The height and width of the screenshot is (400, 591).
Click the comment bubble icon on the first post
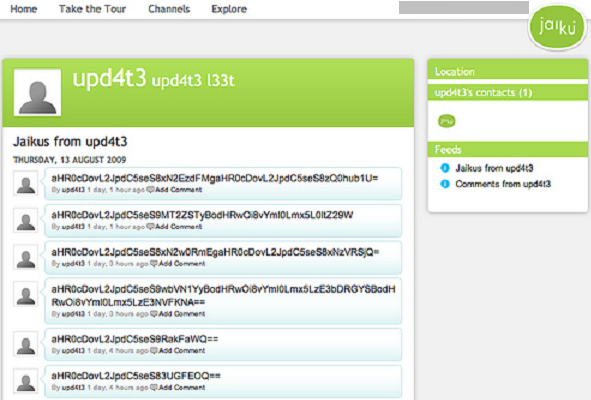[150, 190]
